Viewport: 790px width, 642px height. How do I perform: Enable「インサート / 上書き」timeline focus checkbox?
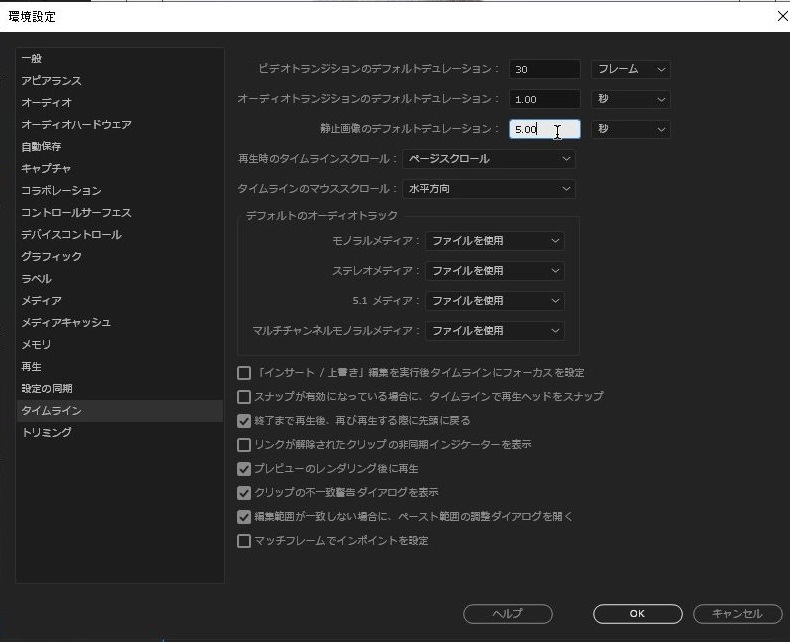click(x=244, y=373)
